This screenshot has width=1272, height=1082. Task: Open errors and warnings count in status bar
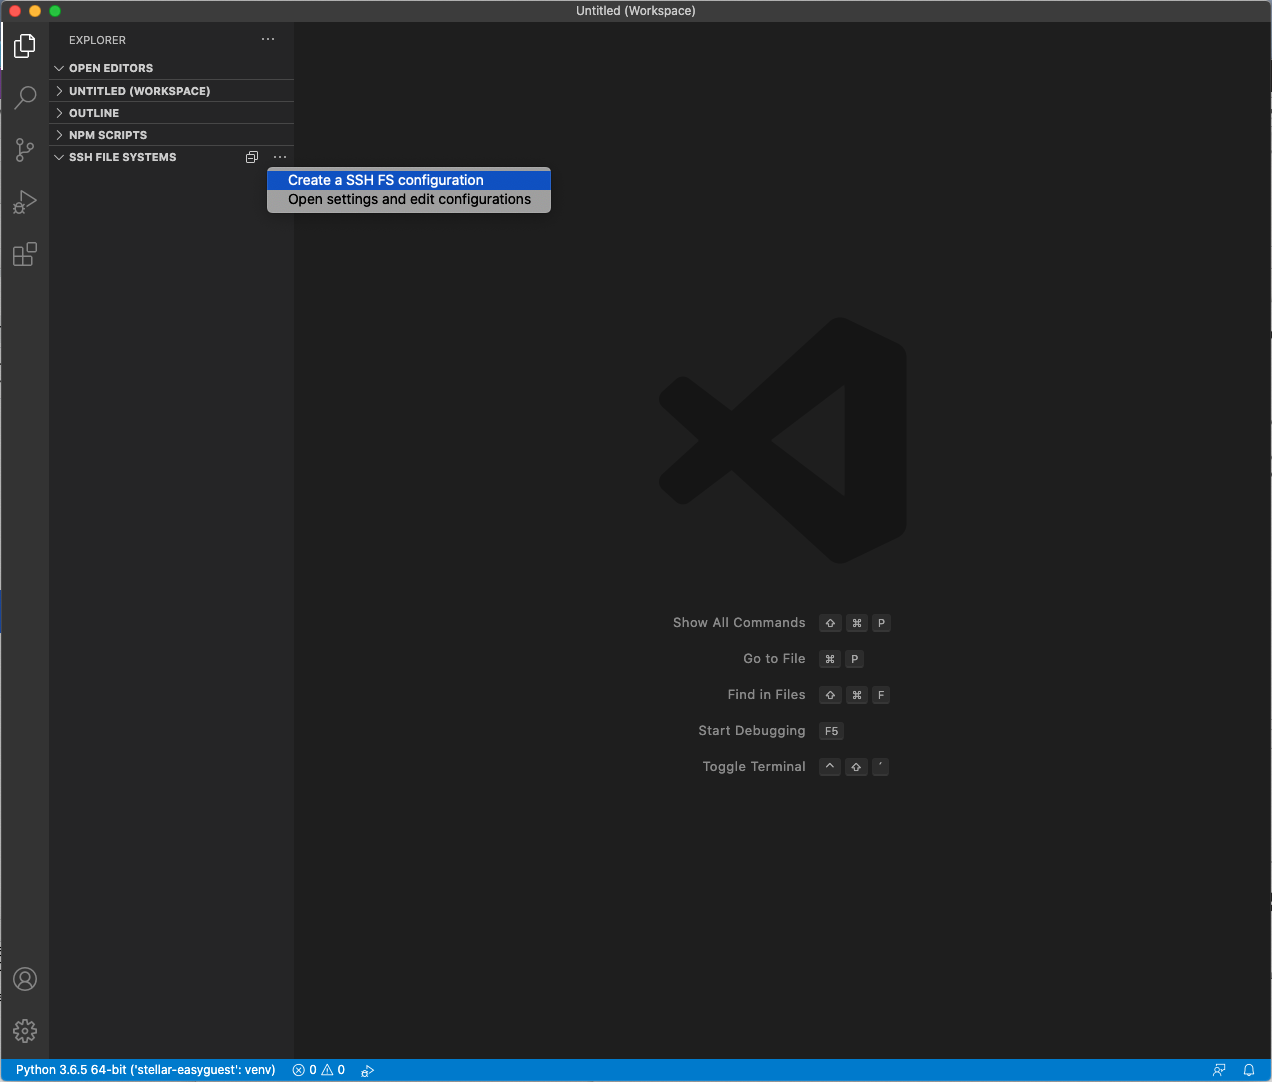click(x=319, y=1070)
